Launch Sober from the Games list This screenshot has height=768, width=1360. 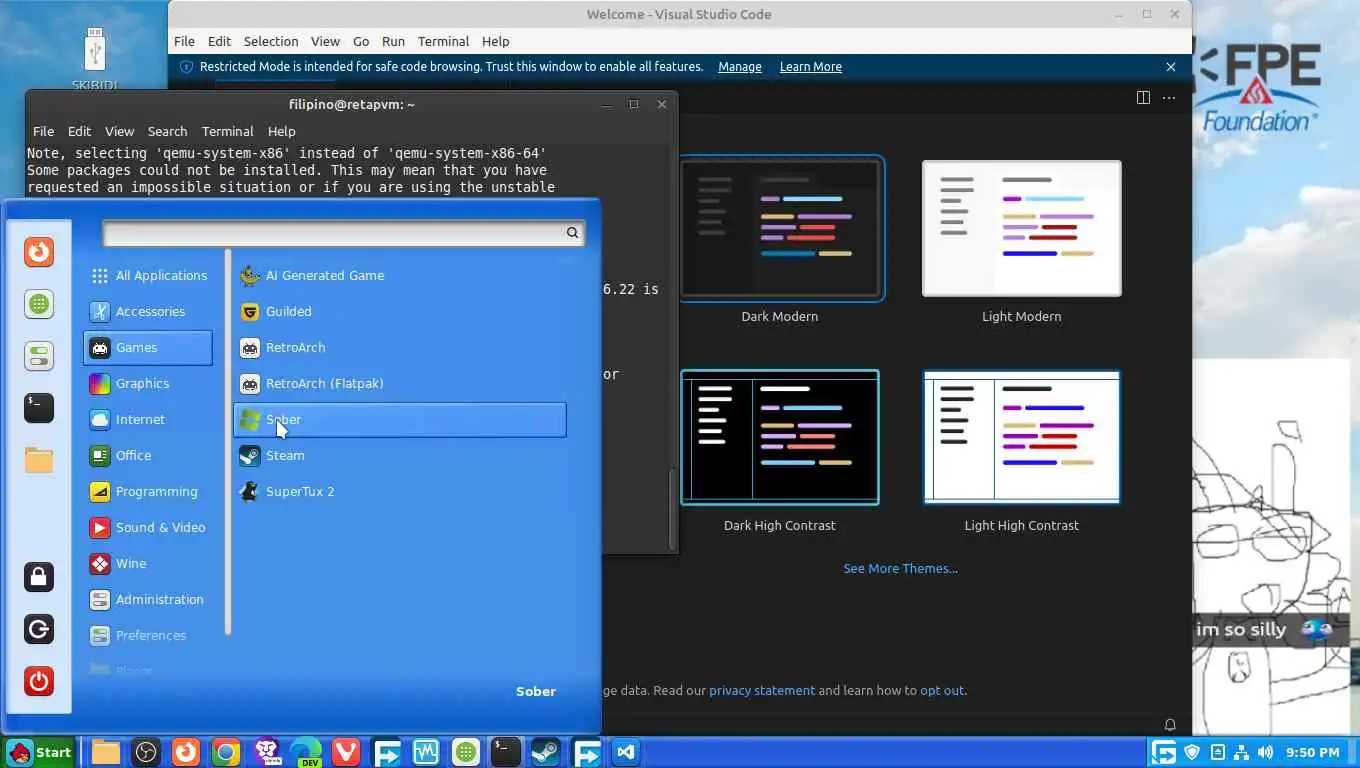[399, 420]
